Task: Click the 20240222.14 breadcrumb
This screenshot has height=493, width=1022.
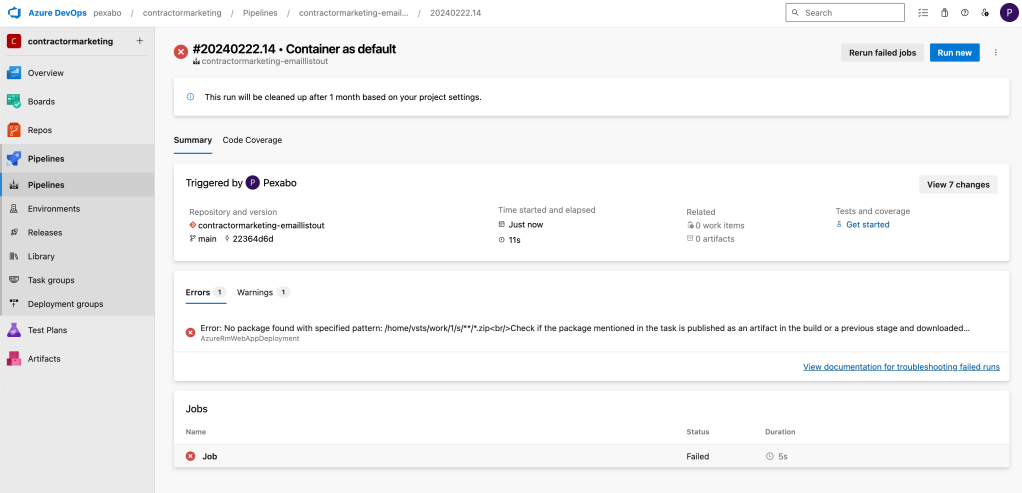Action: [456, 13]
